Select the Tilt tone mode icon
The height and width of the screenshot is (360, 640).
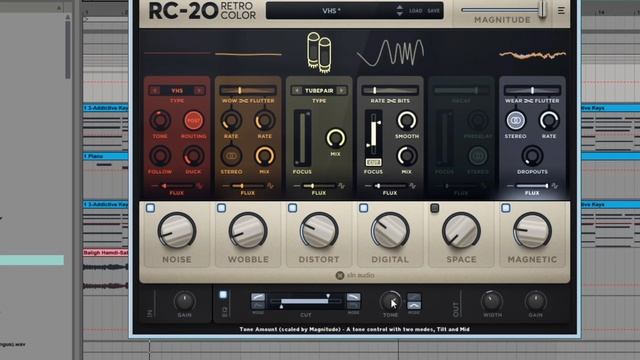(x=414, y=297)
